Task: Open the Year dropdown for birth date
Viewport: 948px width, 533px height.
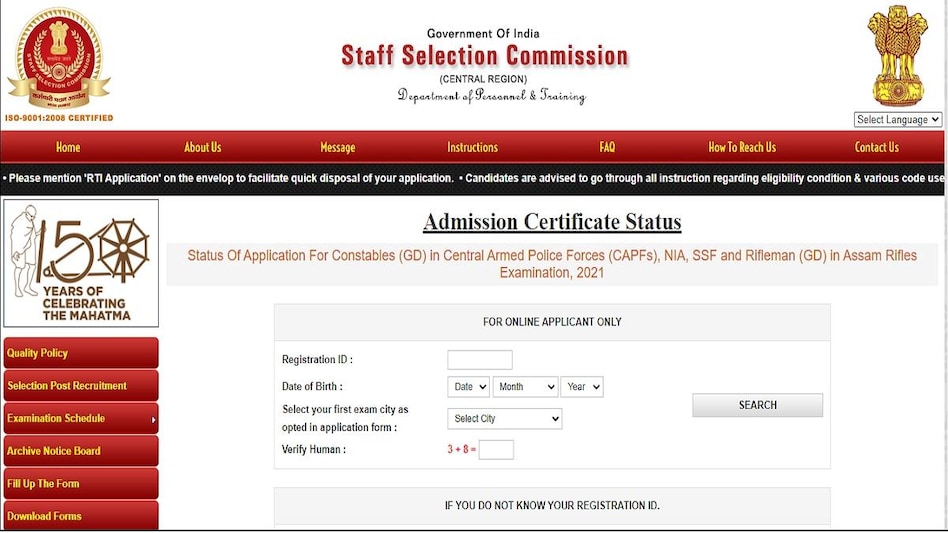Action: [582, 387]
